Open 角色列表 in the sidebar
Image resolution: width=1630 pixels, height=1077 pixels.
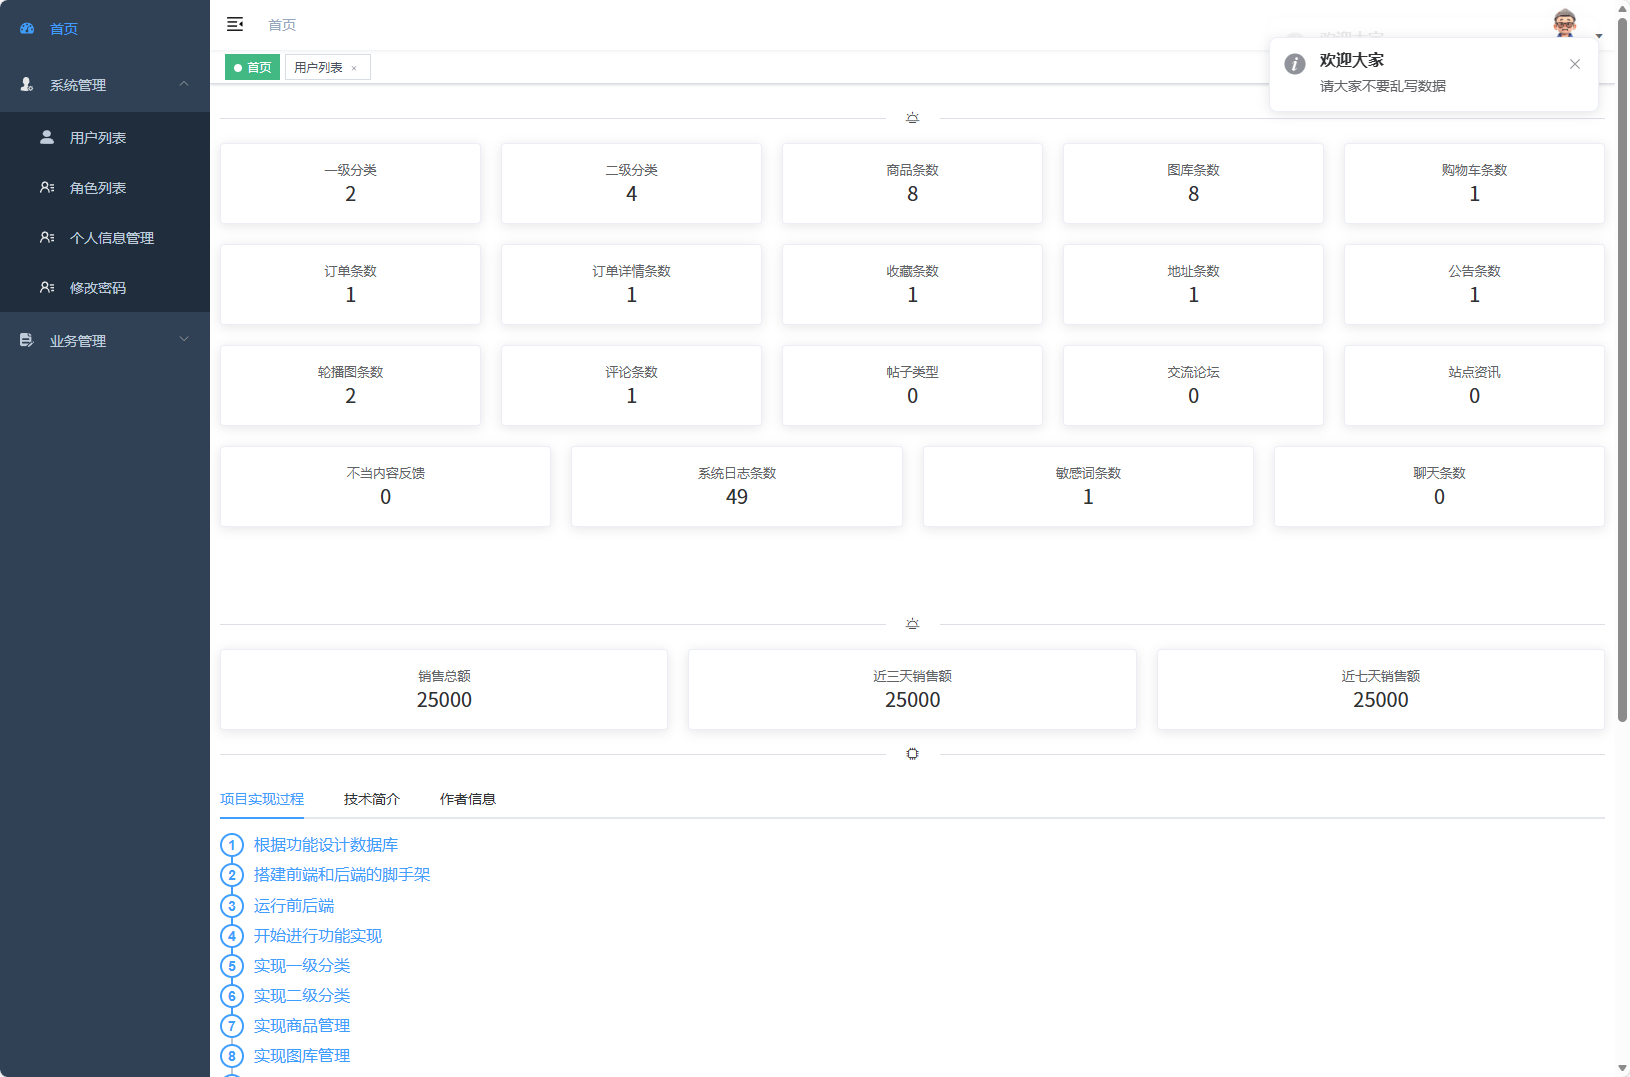point(105,188)
